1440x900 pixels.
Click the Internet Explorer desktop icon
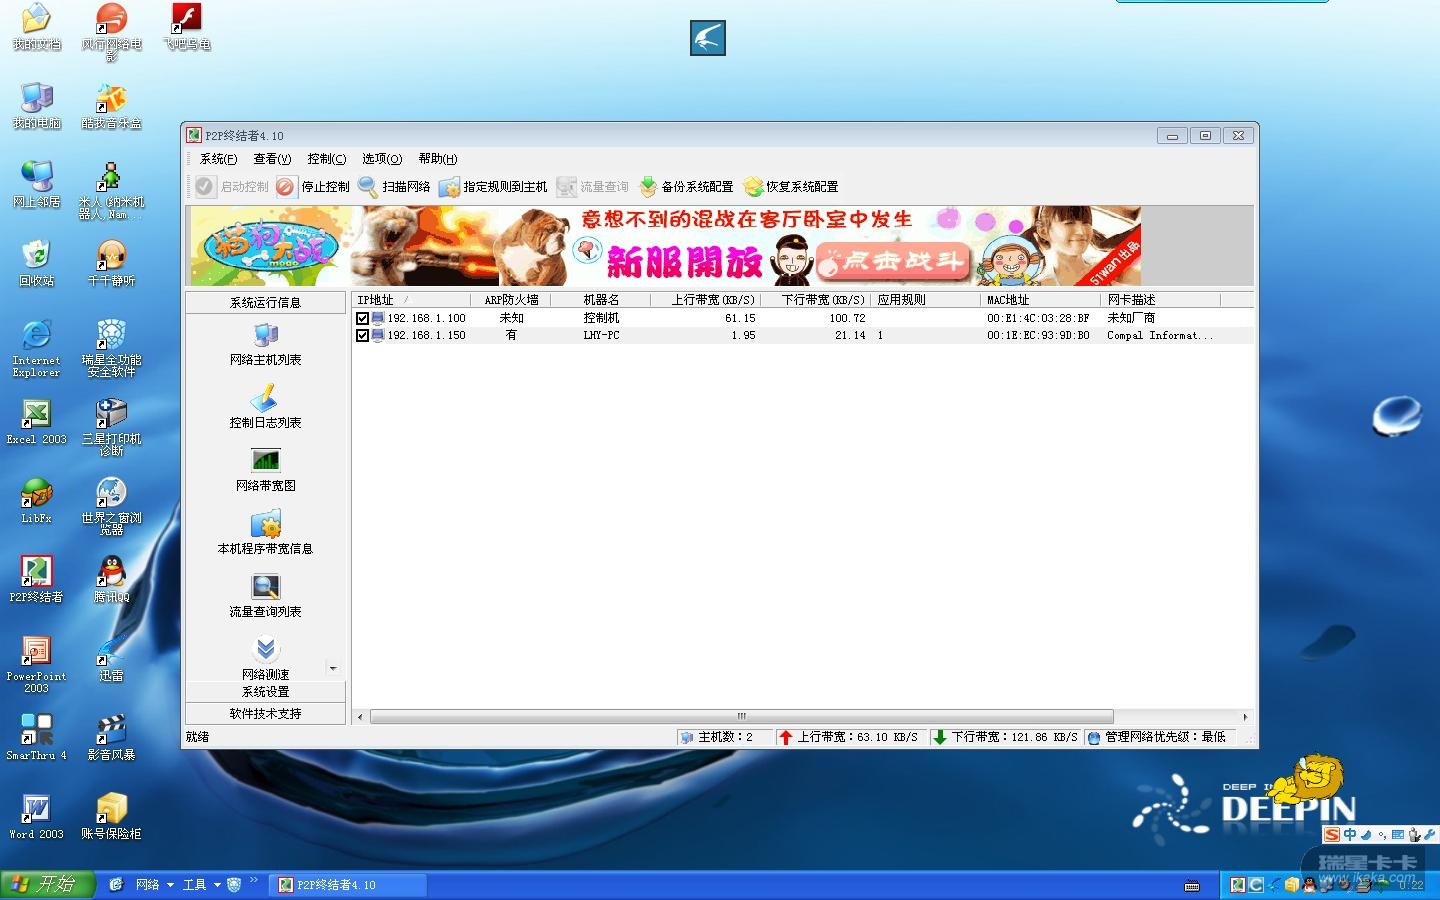coord(36,347)
